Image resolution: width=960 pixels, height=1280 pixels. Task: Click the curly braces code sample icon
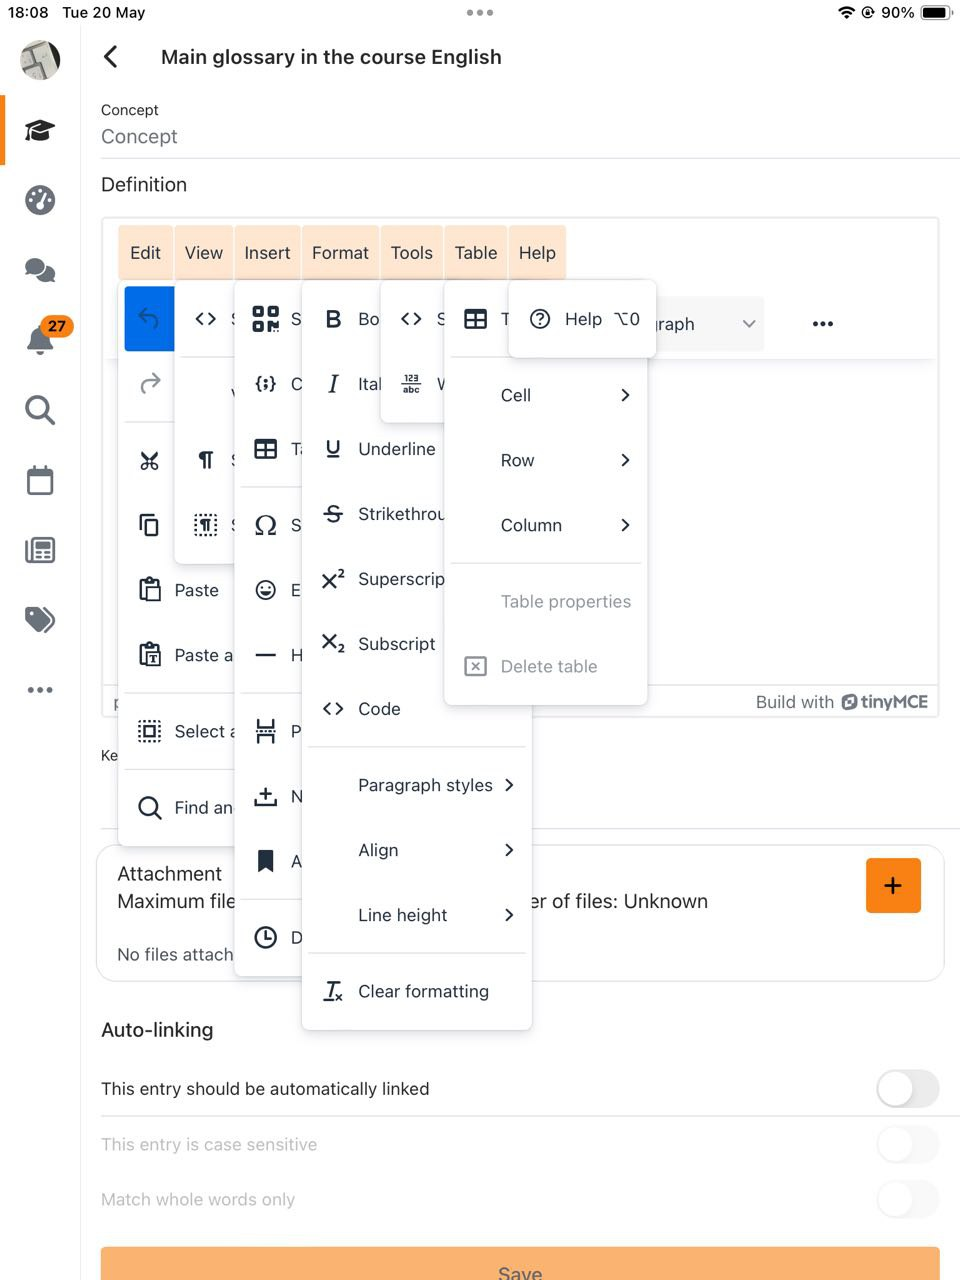click(265, 383)
